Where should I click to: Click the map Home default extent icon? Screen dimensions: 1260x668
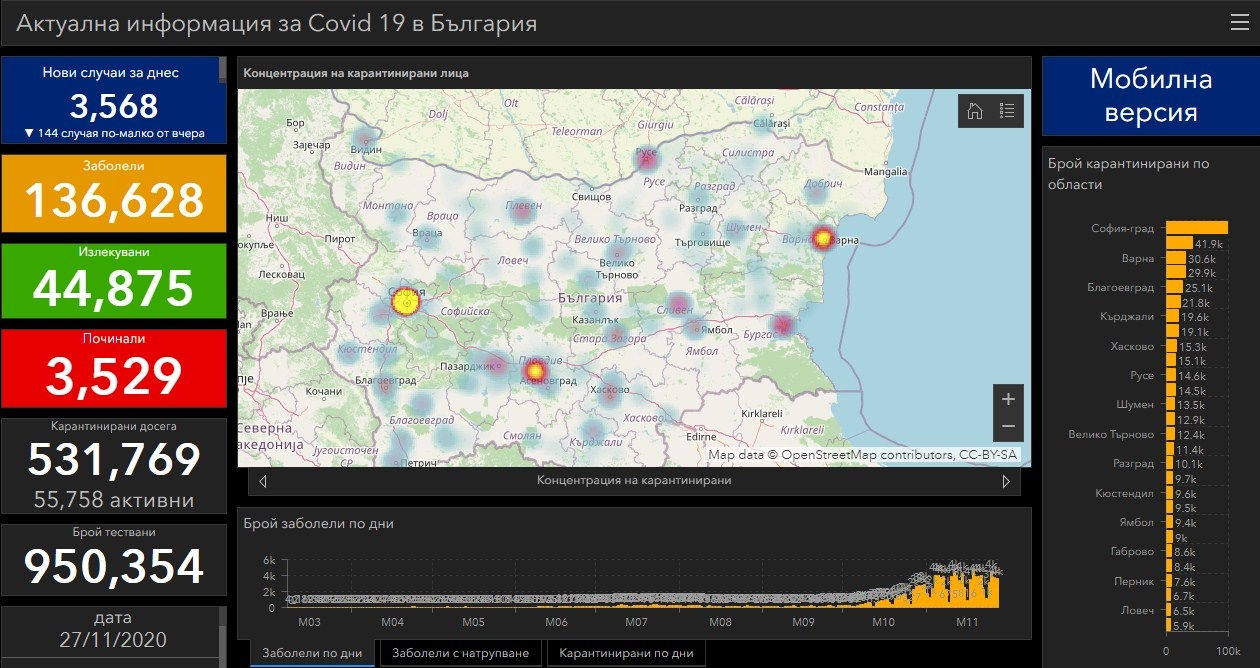tap(974, 111)
